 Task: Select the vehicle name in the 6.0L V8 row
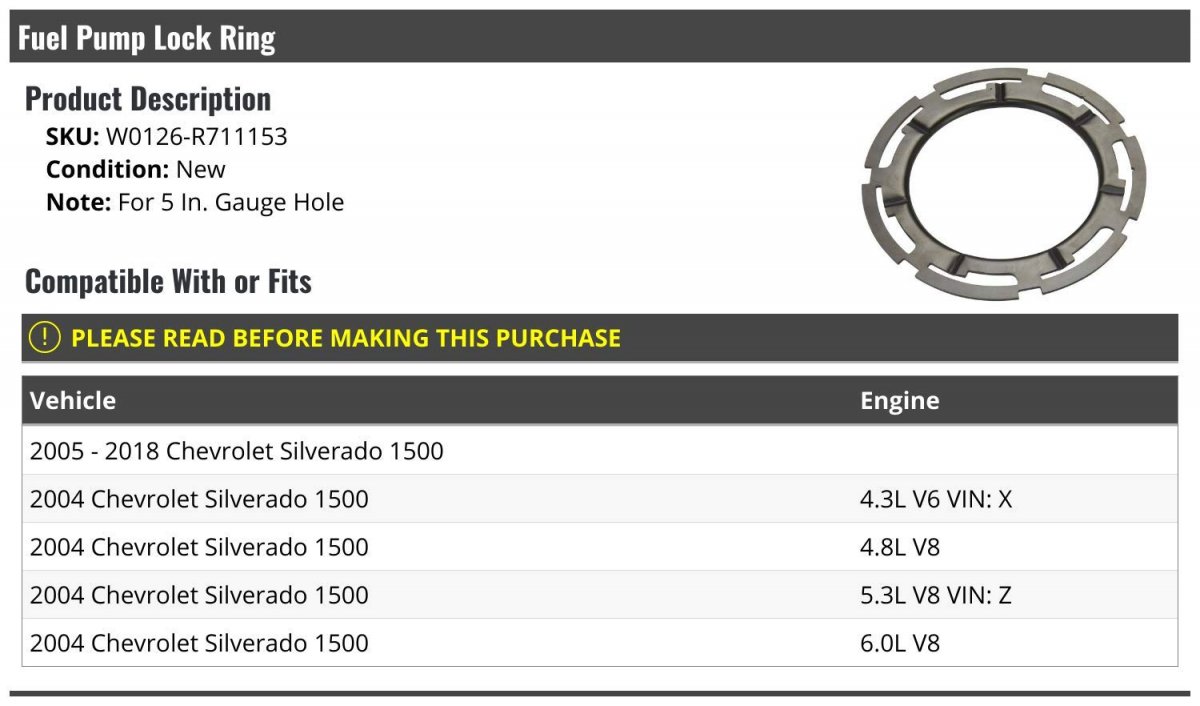coord(199,643)
